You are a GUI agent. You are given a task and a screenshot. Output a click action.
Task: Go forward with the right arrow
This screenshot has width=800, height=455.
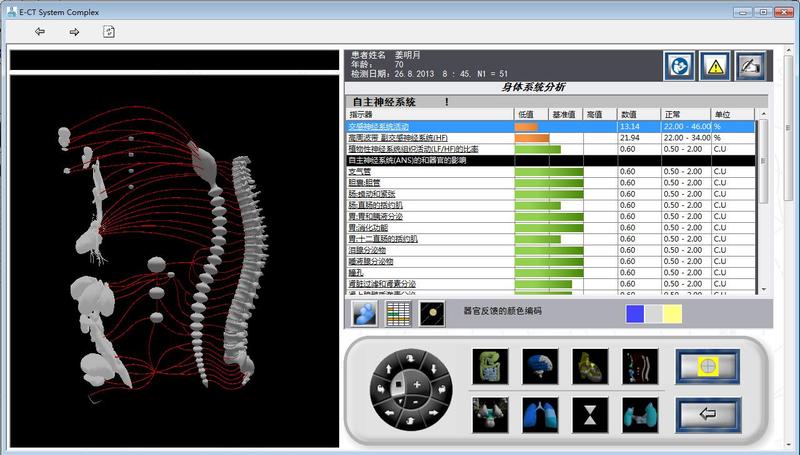pyautogui.click(x=74, y=32)
